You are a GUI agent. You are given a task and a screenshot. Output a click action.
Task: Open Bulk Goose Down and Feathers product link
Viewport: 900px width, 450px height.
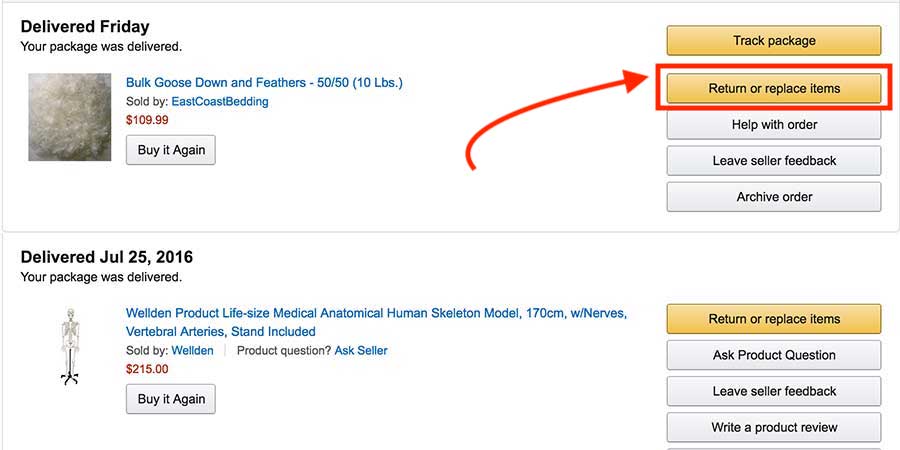click(x=264, y=82)
